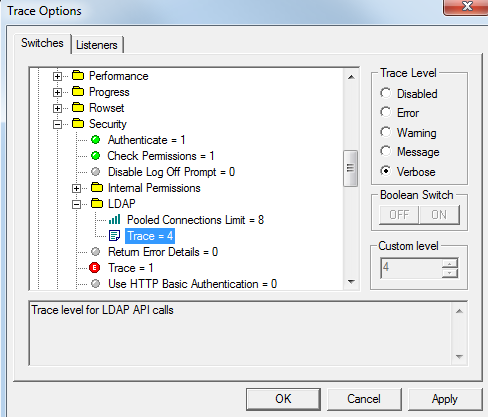Click the 'Performance' tree label
Screen dimensions: 488x417
click(119, 76)
